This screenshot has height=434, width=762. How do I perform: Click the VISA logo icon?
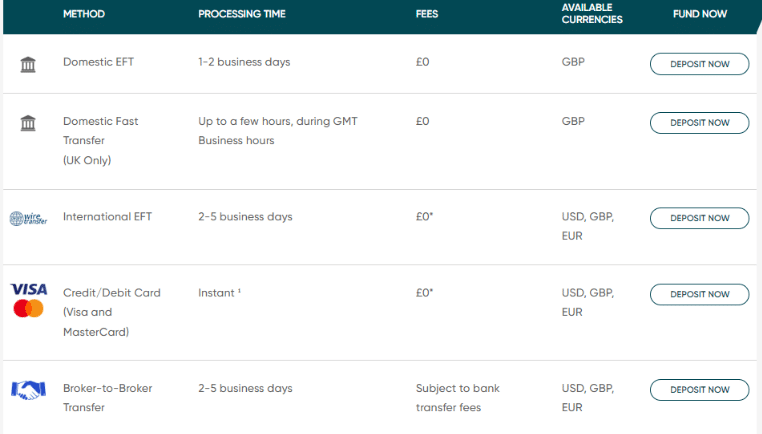pos(29,289)
